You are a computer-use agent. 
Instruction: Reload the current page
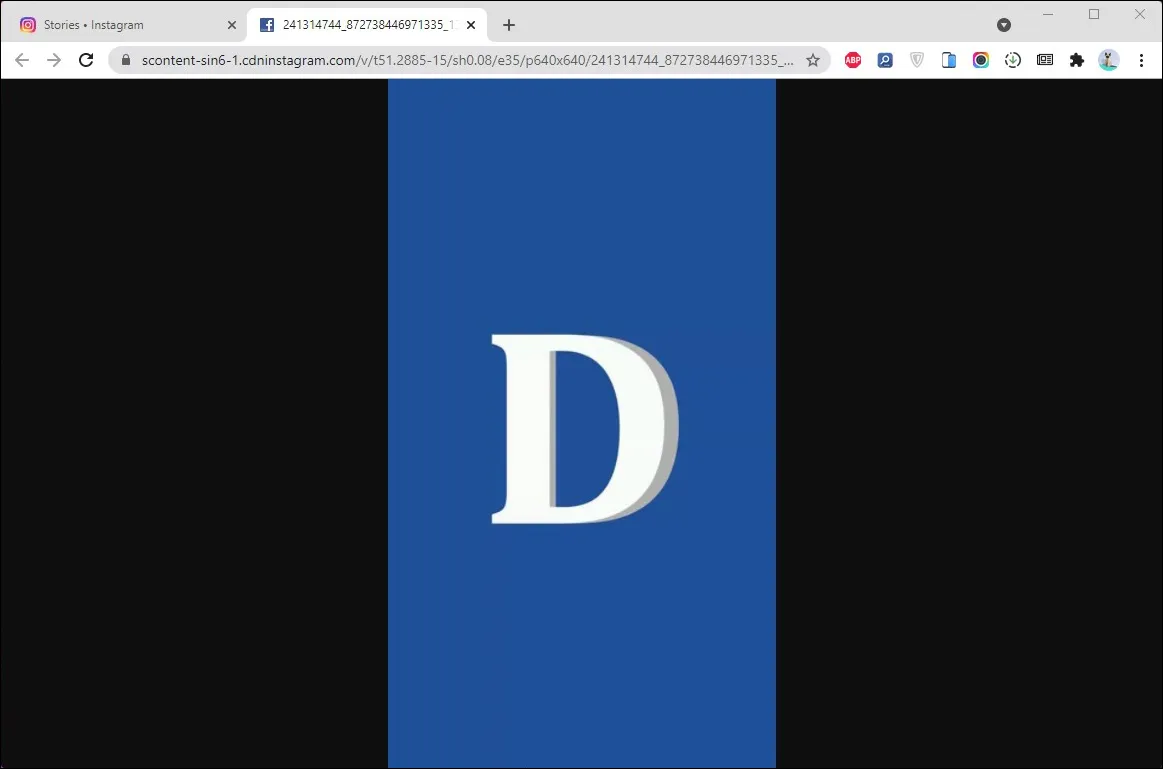pos(86,60)
